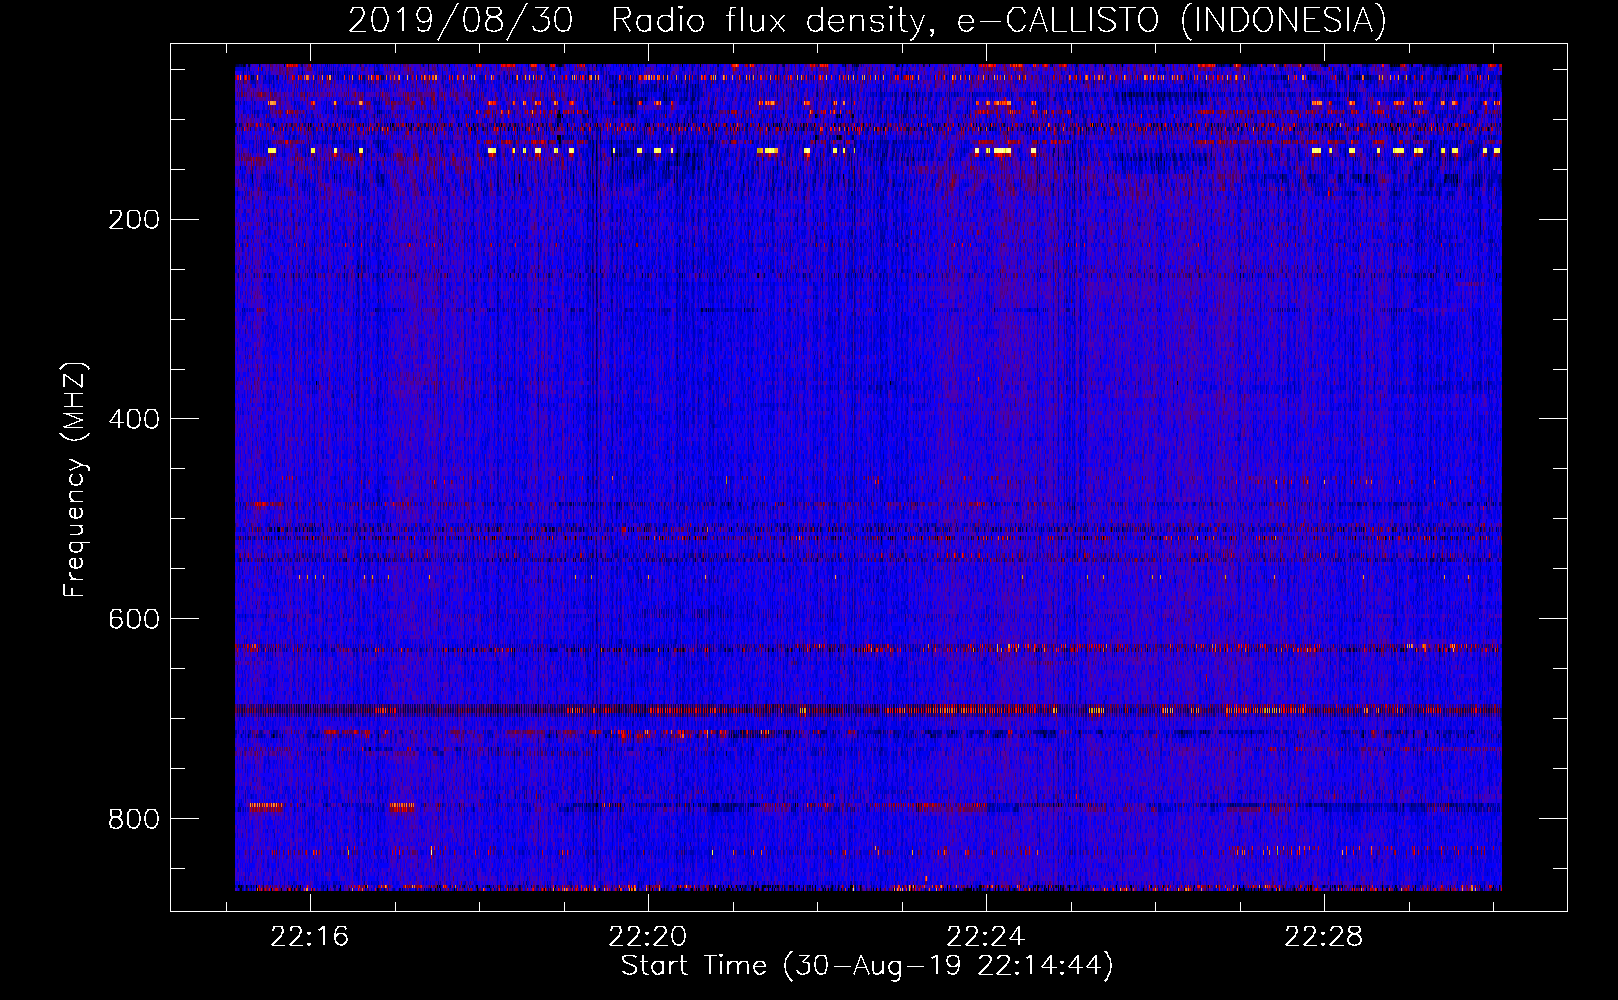Click the '22:28' time tick label

(x=1324, y=937)
